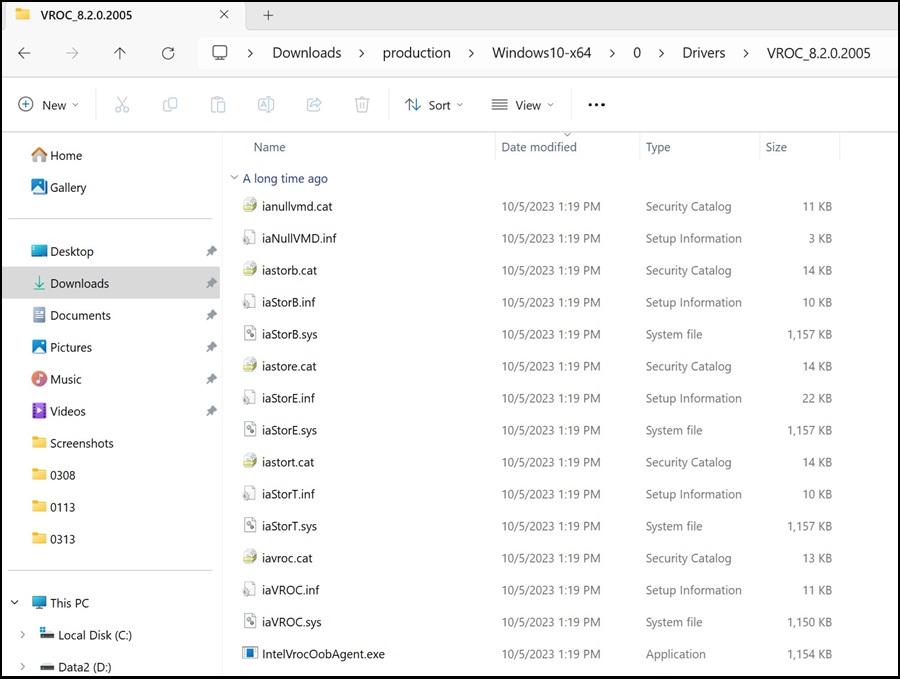The width and height of the screenshot is (900, 680).
Task: Open the See more toolbar menu
Action: [x=596, y=104]
